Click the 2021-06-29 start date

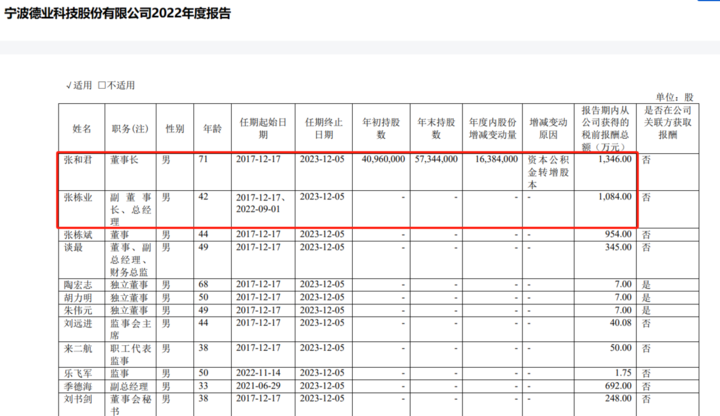(x=258, y=386)
